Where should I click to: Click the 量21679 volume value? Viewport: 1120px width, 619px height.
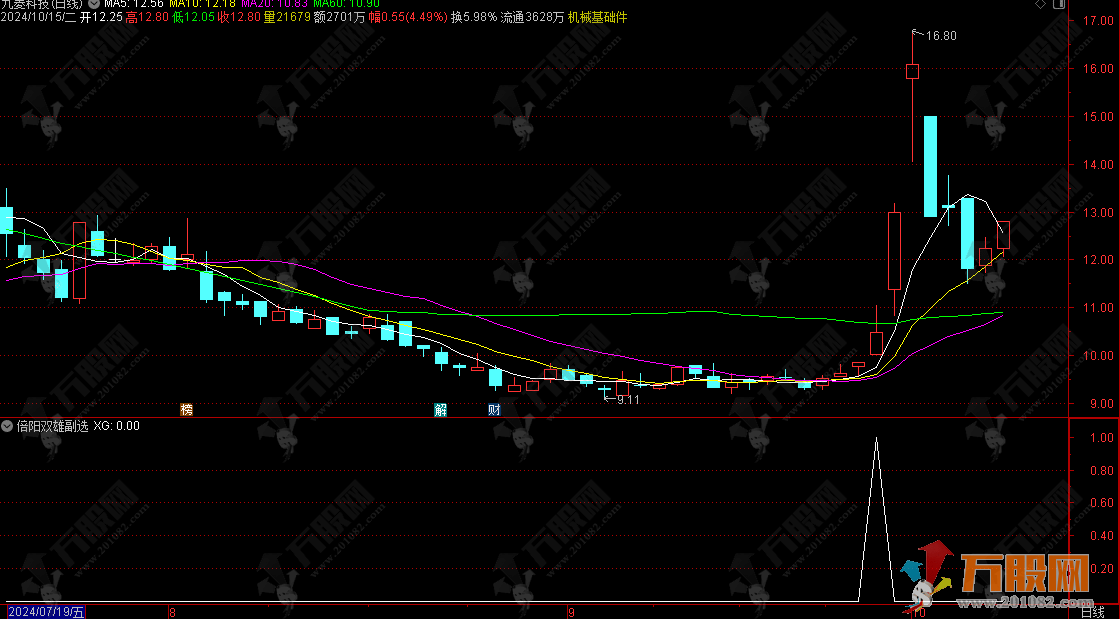point(287,17)
